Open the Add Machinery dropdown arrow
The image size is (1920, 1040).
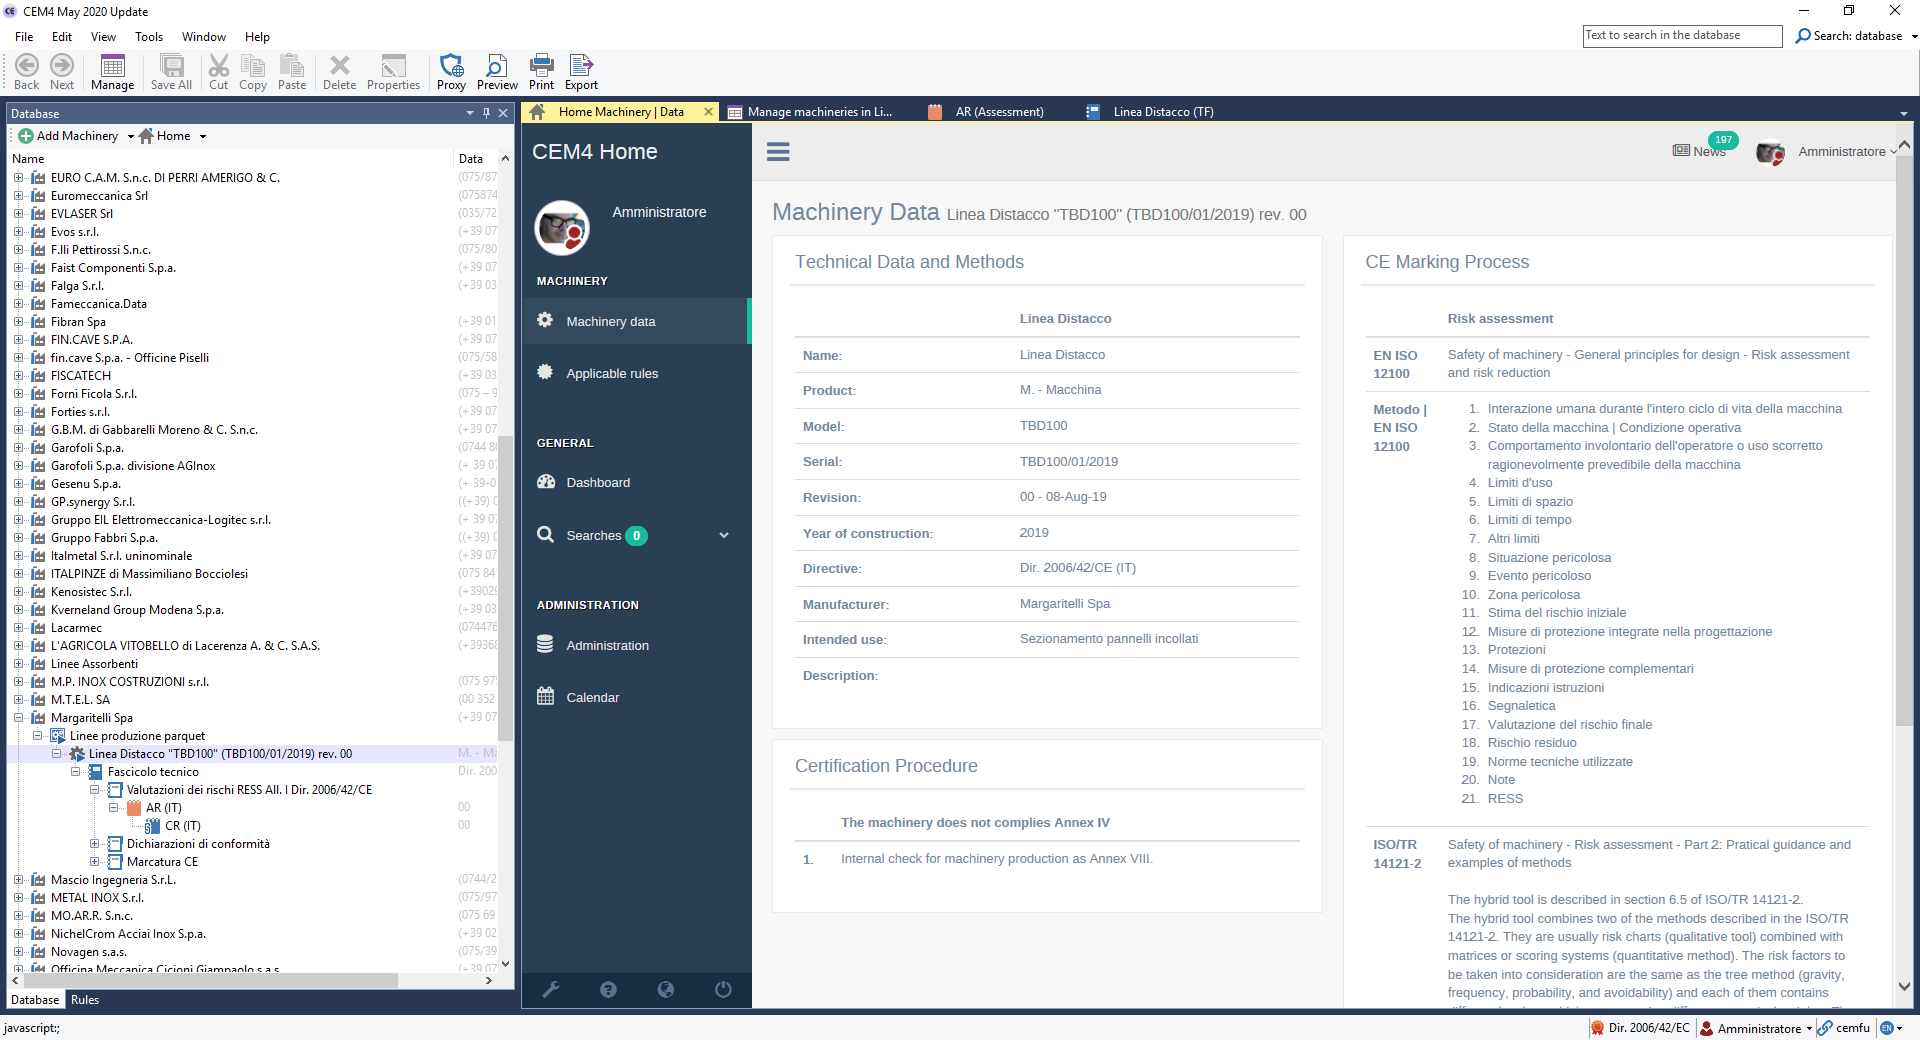click(x=130, y=137)
